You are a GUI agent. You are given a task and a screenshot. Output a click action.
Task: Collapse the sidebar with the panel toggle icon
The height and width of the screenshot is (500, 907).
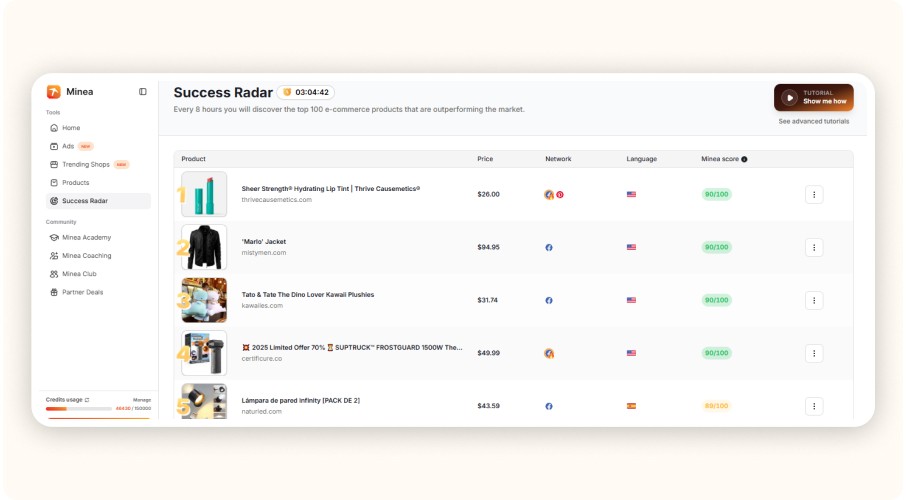click(x=143, y=91)
